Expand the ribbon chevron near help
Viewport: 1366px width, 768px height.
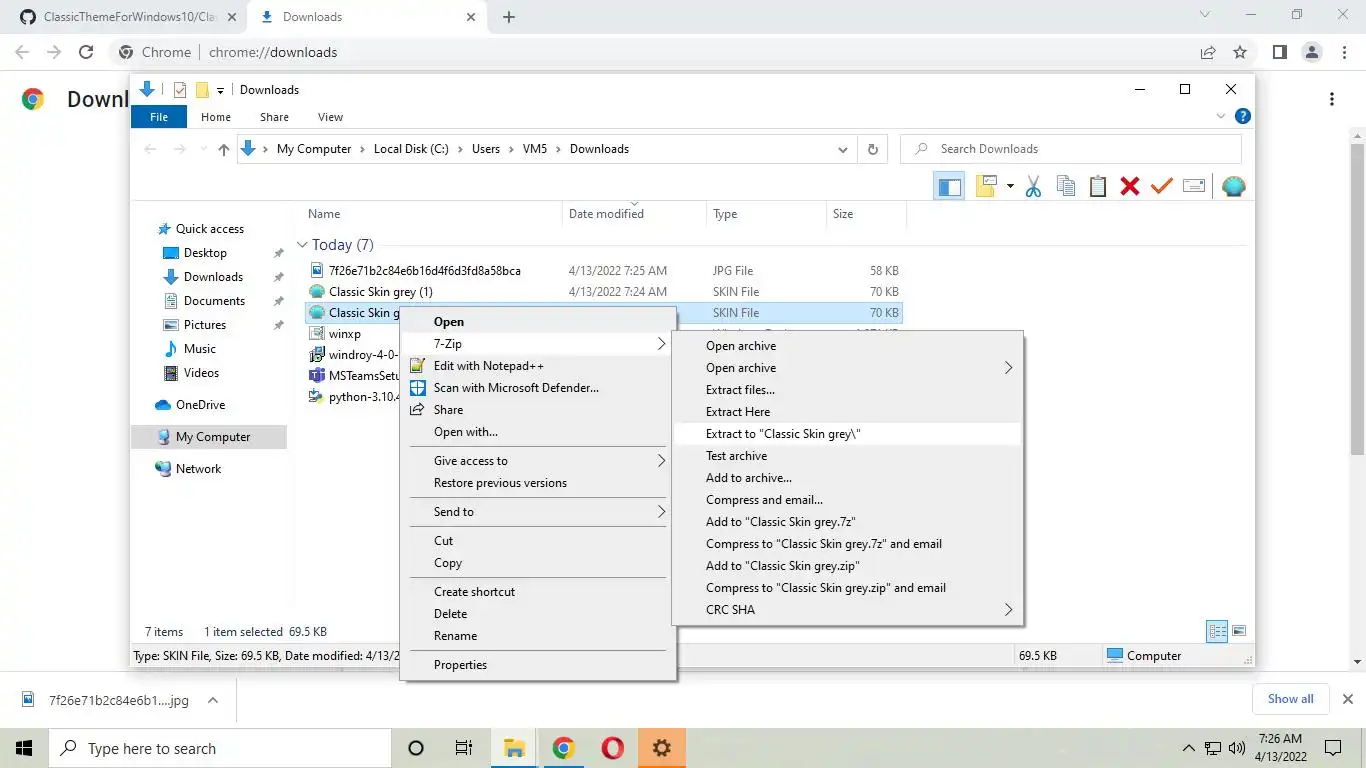tap(1220, 117)
